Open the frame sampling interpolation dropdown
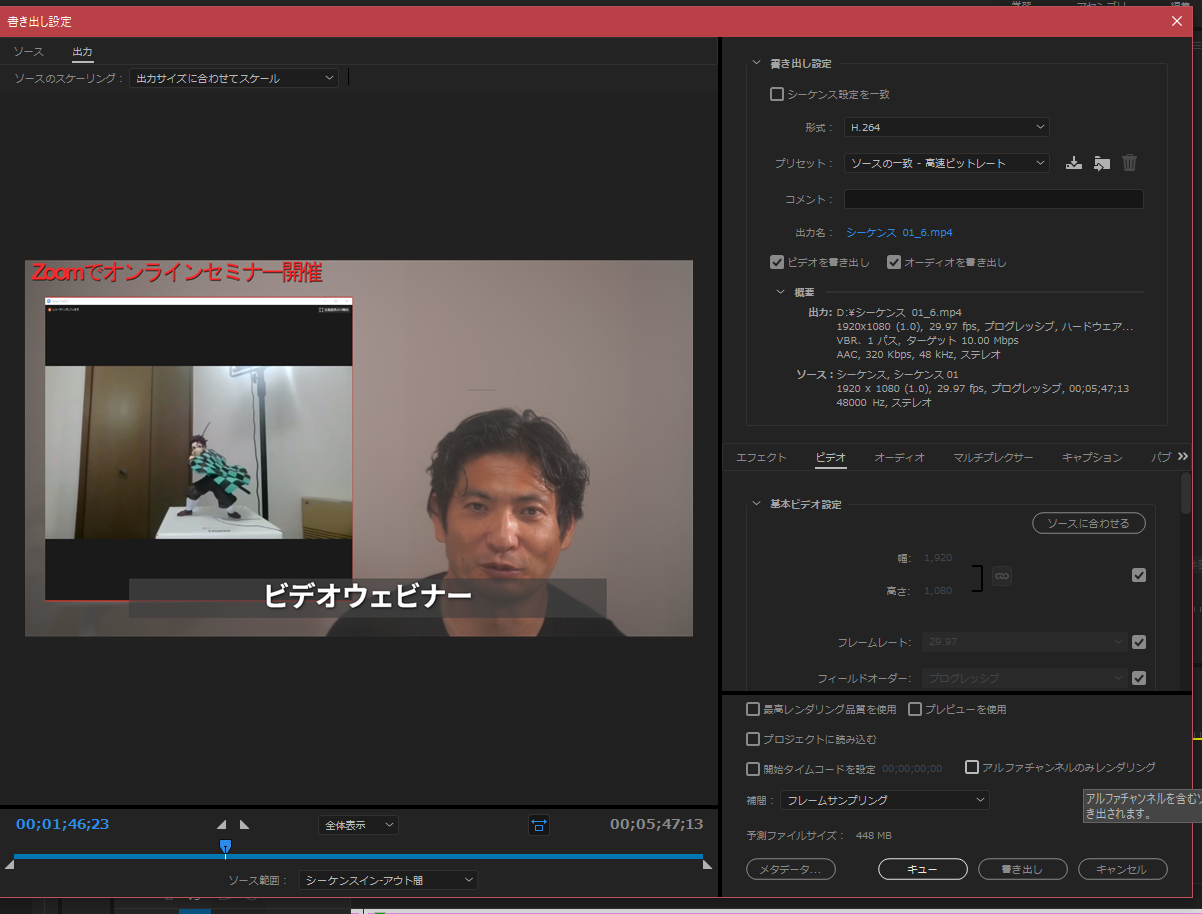Viewport: 1202px width, 914px height. (x=885, y=800)
